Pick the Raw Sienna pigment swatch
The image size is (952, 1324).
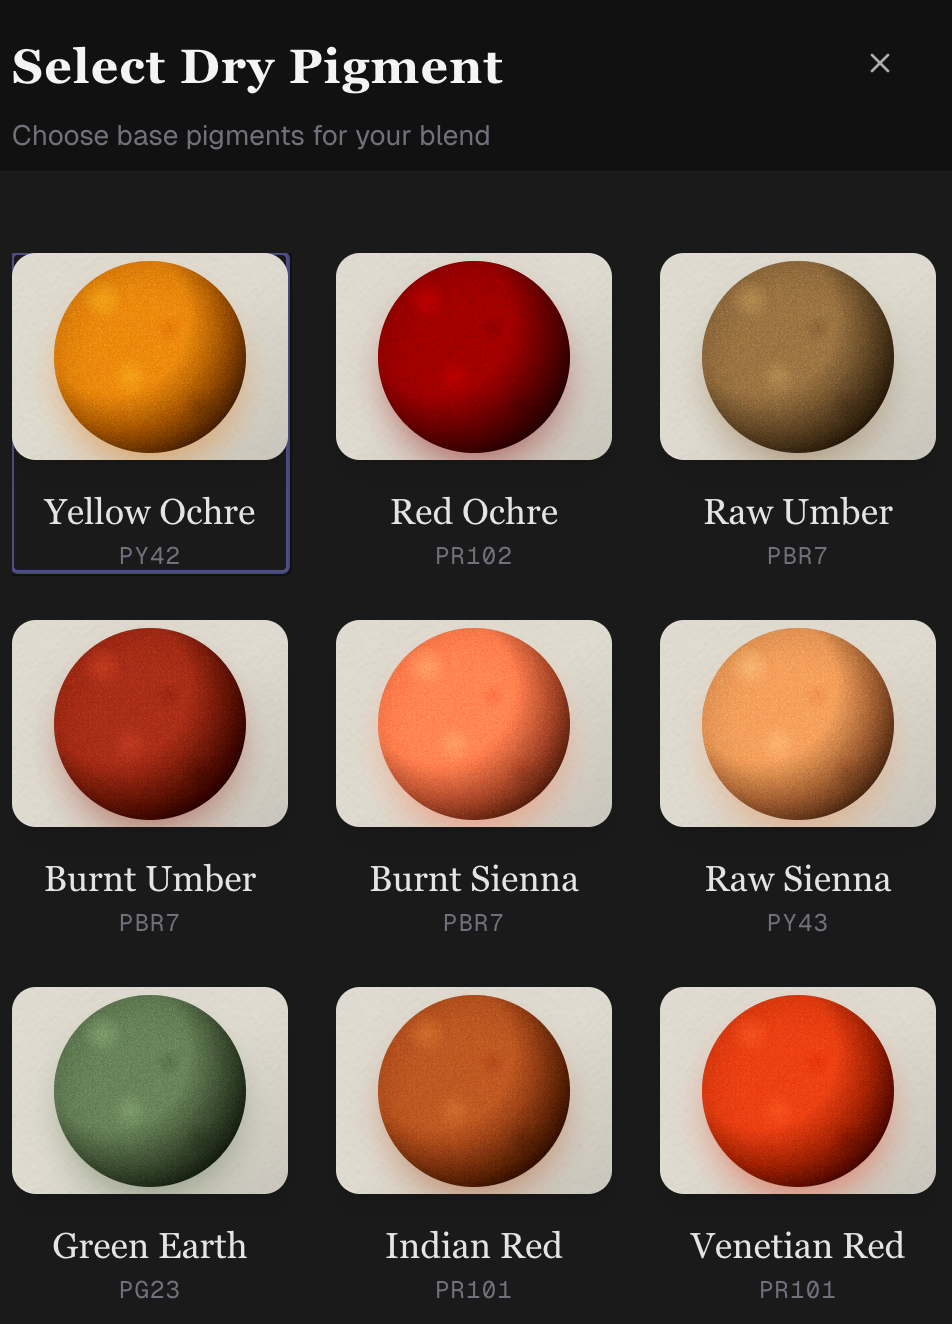click(798, 724)
